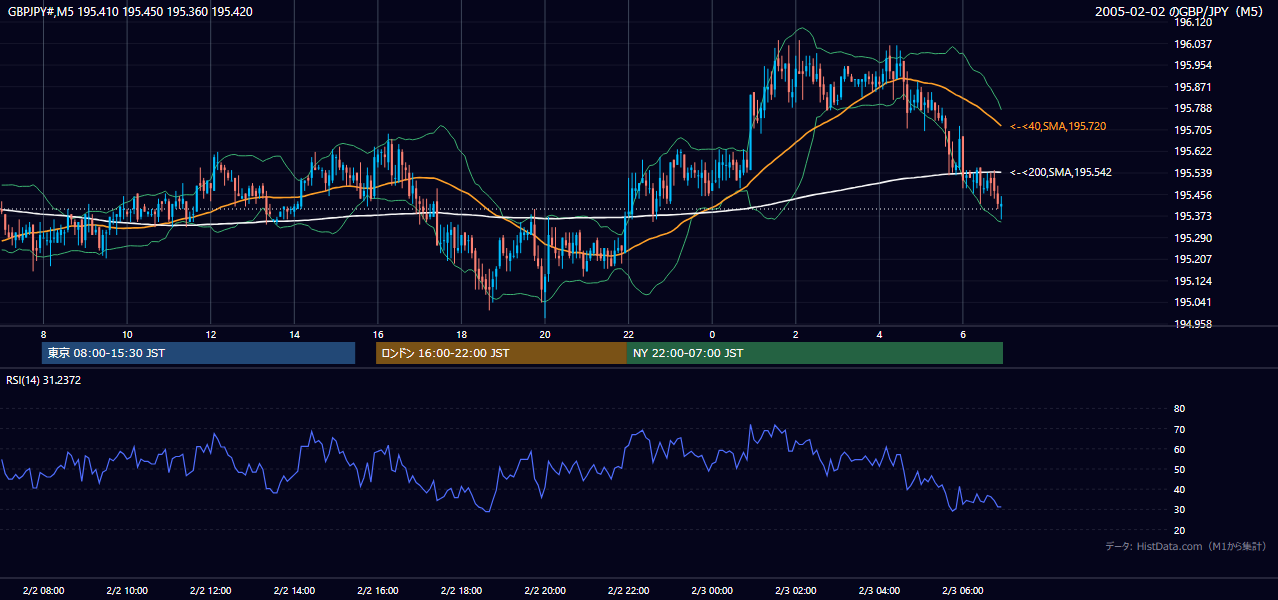Image resolution: width=1278 pixels, height=600 pixels.
Task: Click price axis label 194.958
Action: click(1192, 324)
